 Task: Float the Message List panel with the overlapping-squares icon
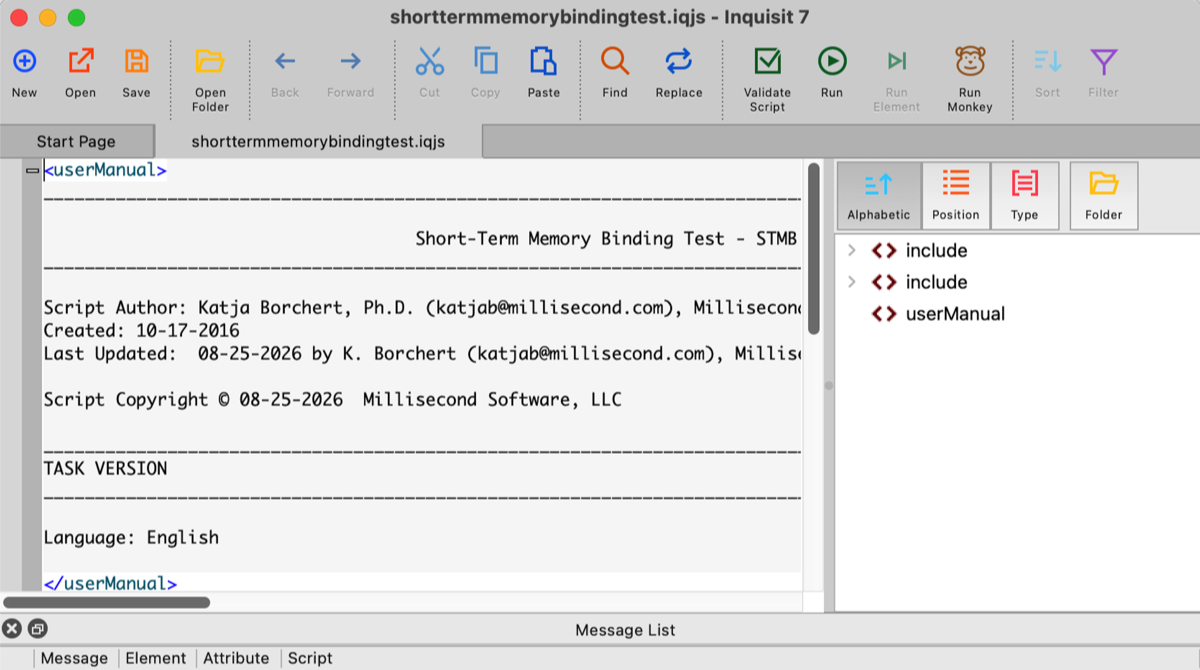[37, 629]
